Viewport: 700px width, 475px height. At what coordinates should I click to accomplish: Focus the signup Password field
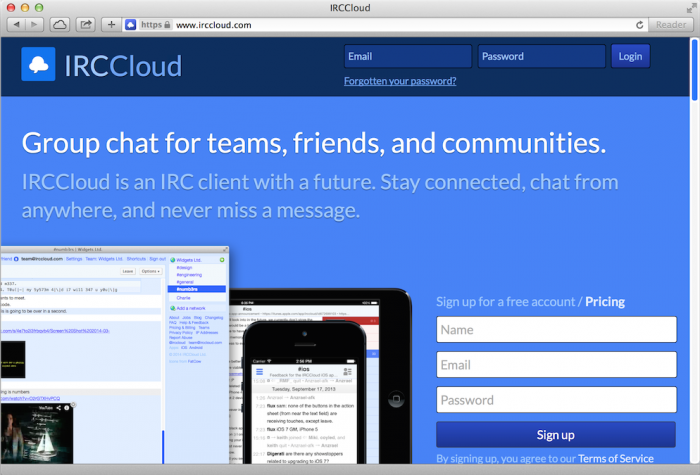click(557, 400)
